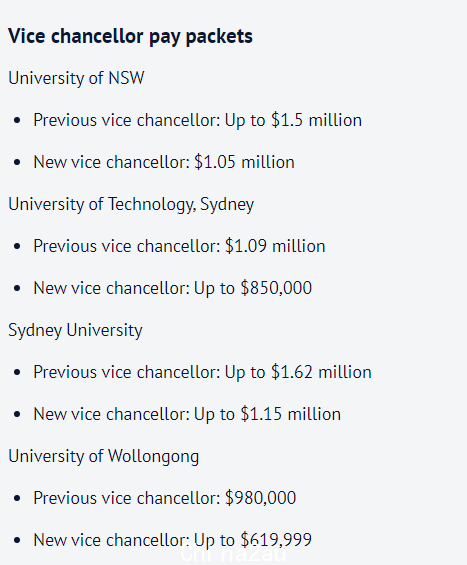Click New vice chancellor: Up to $1.15 million
Screen dimensions: 467x565
(187, 414)
